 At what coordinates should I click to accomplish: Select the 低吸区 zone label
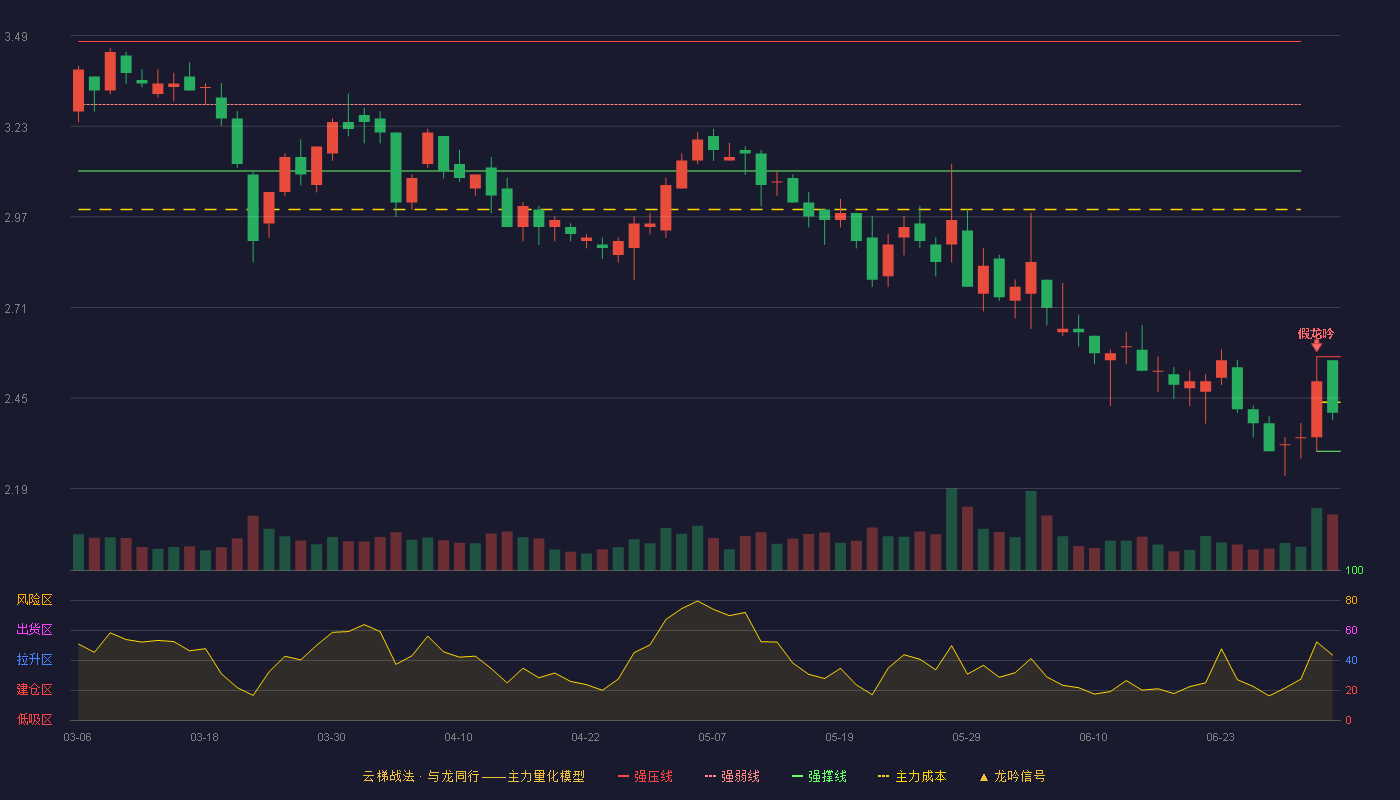coord(34,719)
